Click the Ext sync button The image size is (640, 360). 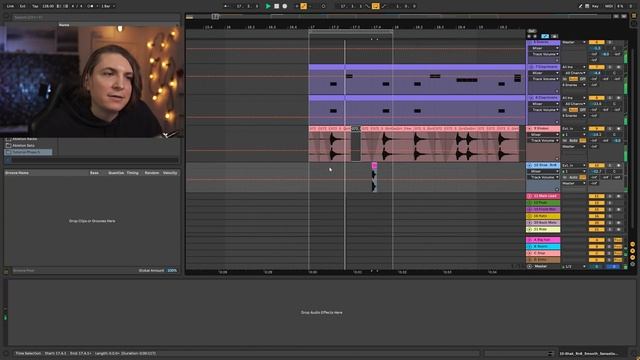[23, 6]
